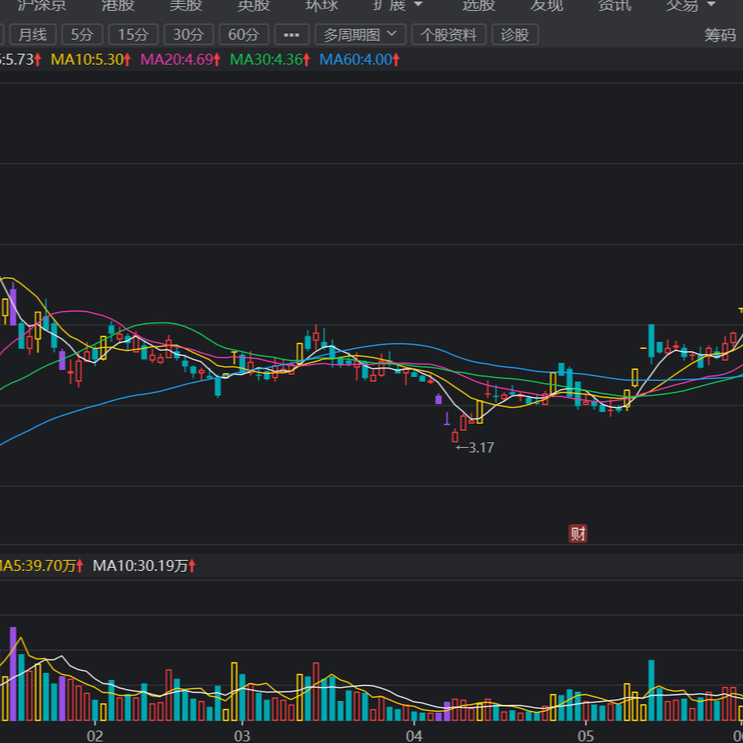
Task: Select the 30分 chart period
Action: pos(188,35)
